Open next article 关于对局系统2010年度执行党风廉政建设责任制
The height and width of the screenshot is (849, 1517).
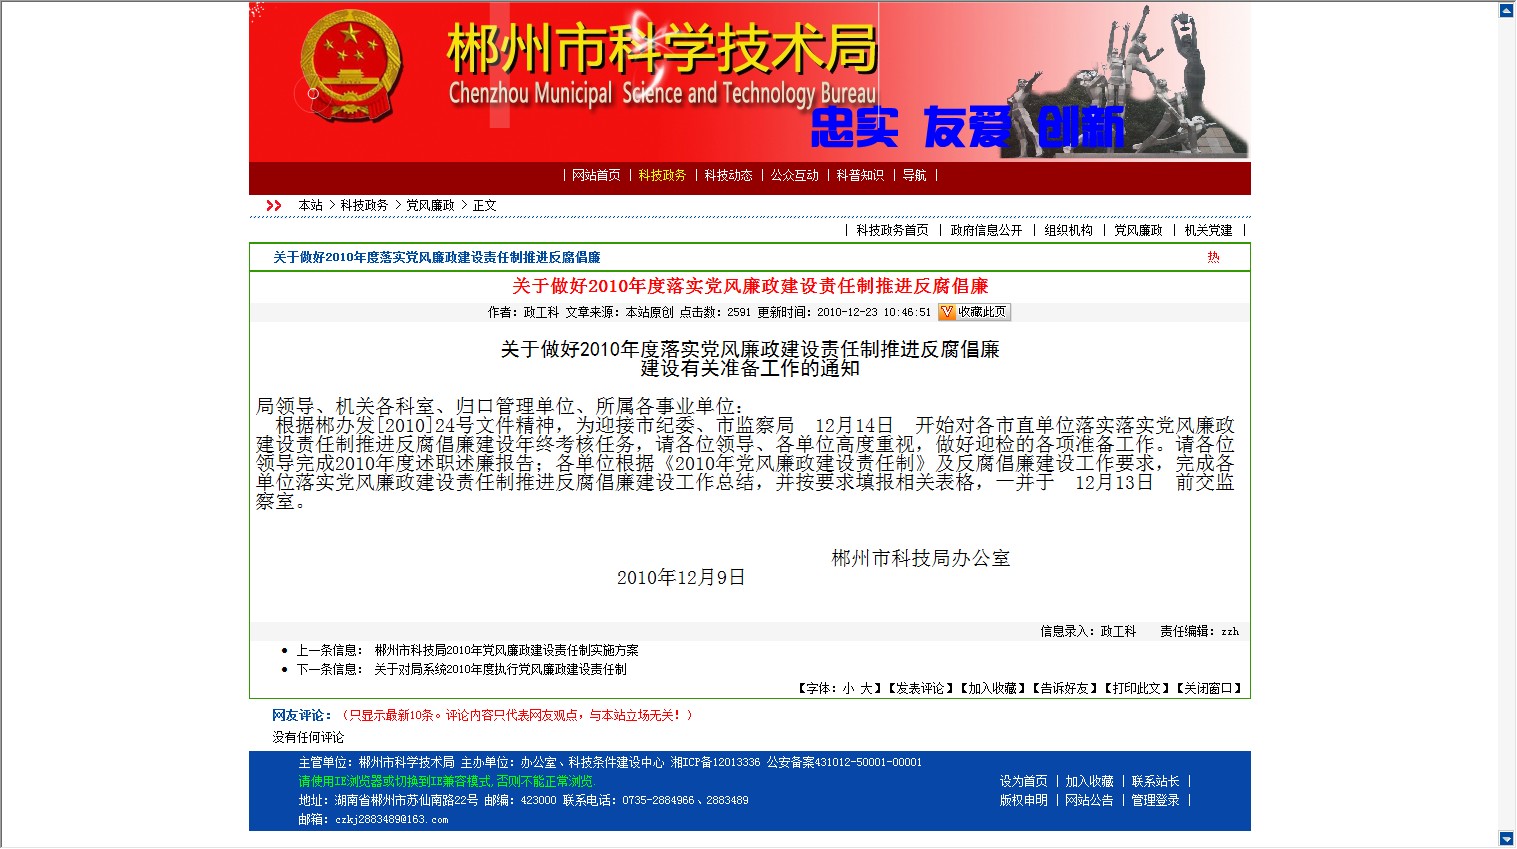tap(500, 669)
